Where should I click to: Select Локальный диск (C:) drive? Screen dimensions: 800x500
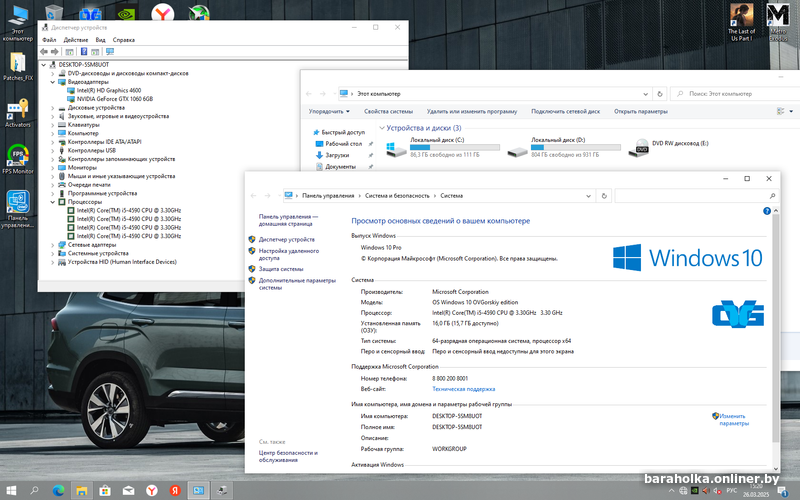[443, 147]
